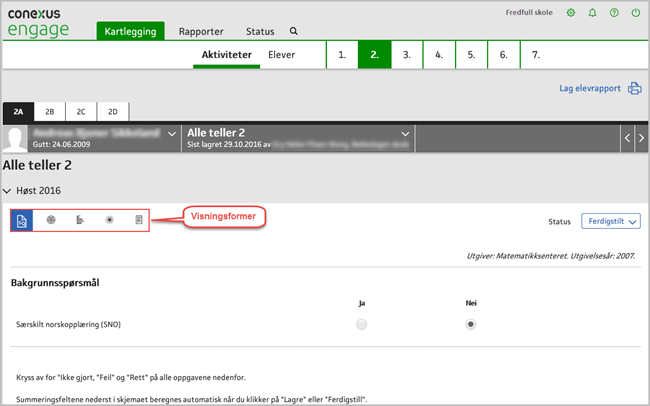Collapse the Høst 2016 section
The image size is (650, 406).
[x=8, y=190]
